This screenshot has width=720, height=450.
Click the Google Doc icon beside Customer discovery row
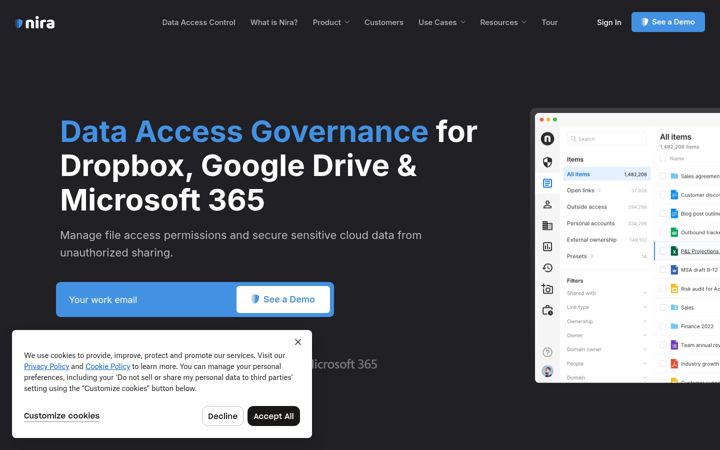point(675,195)
